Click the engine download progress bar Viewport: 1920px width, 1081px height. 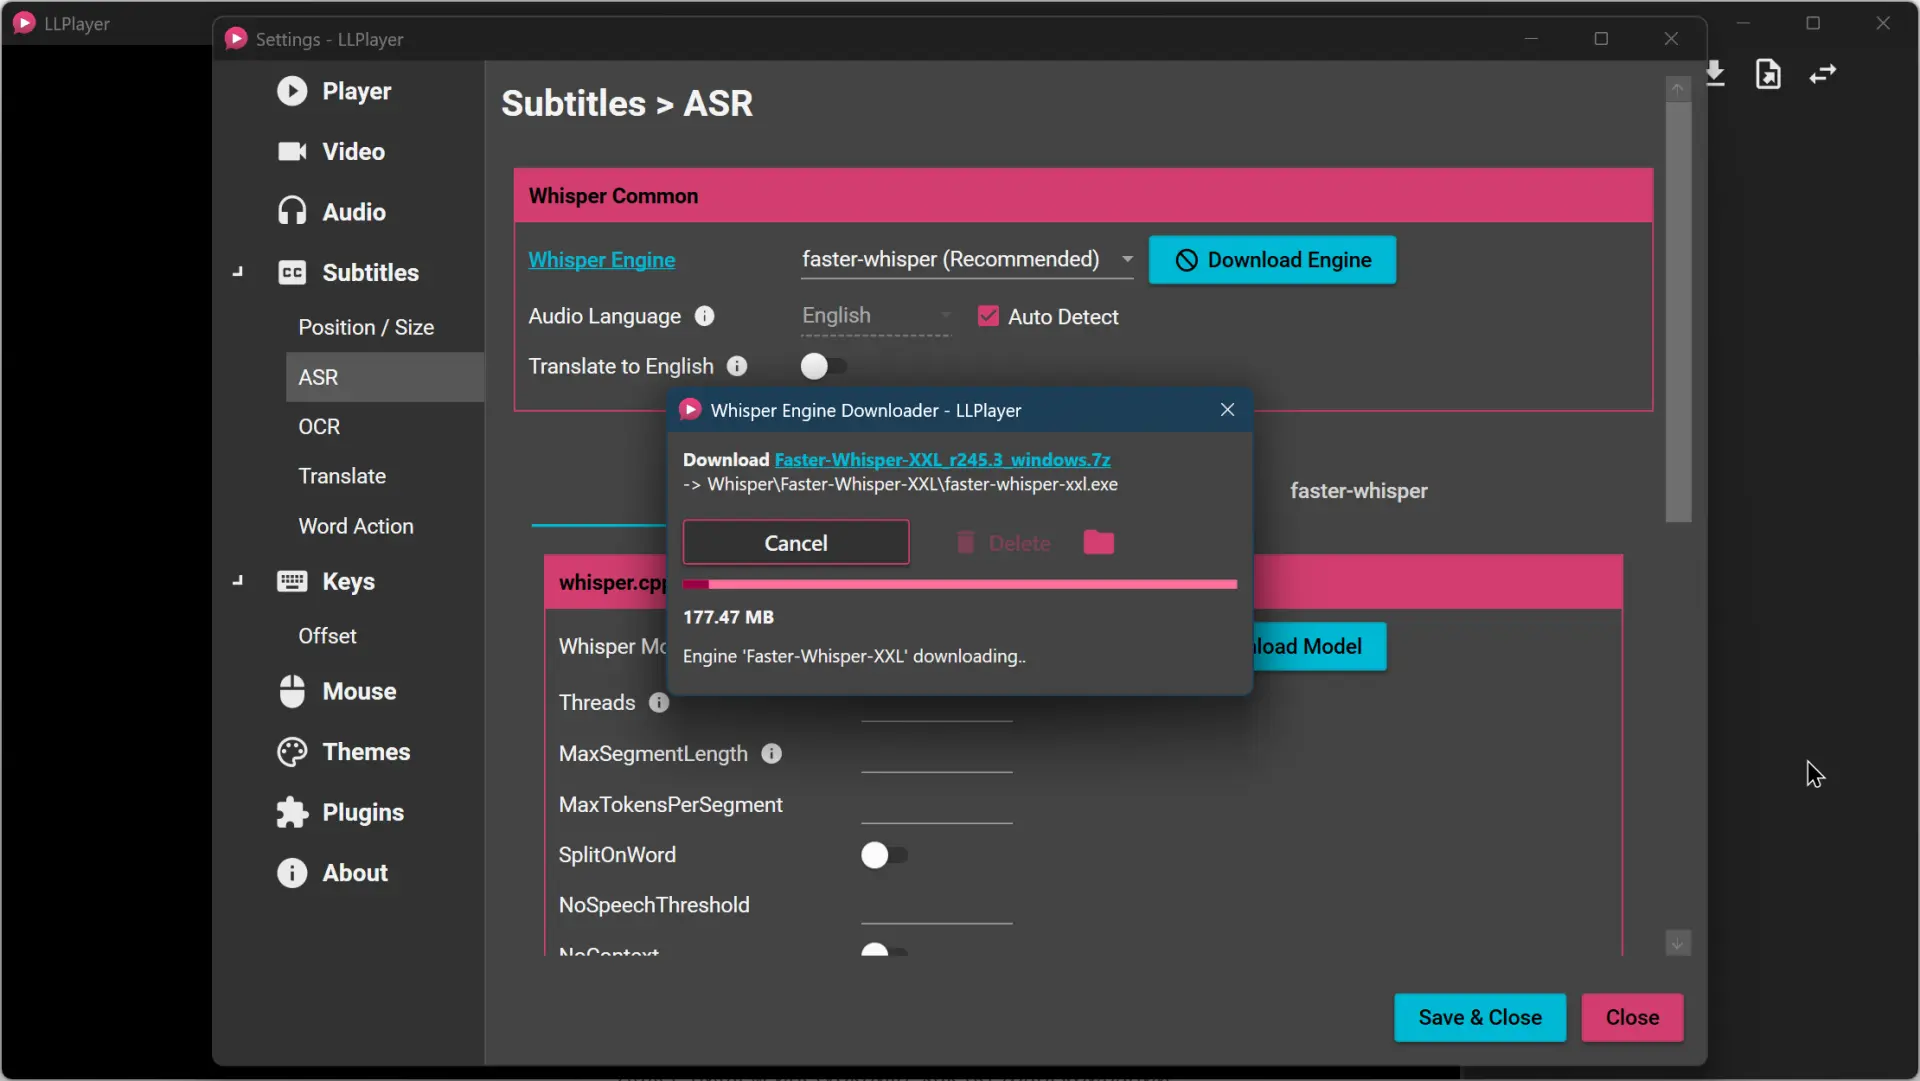coord(960,584)
